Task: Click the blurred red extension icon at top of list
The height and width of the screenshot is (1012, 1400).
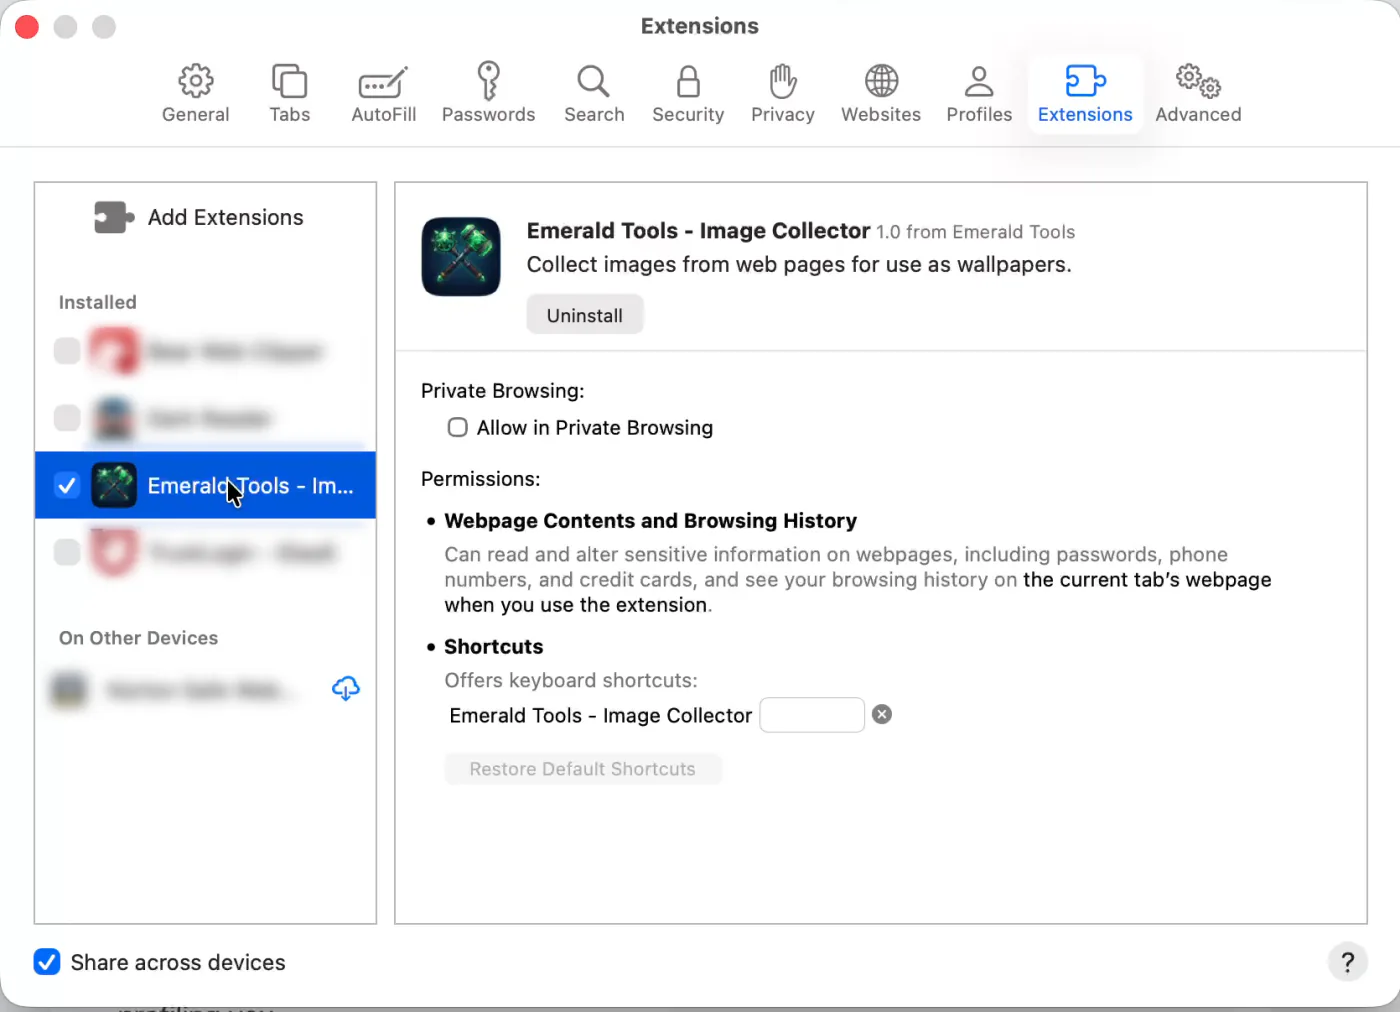Action: click(114, 351)
